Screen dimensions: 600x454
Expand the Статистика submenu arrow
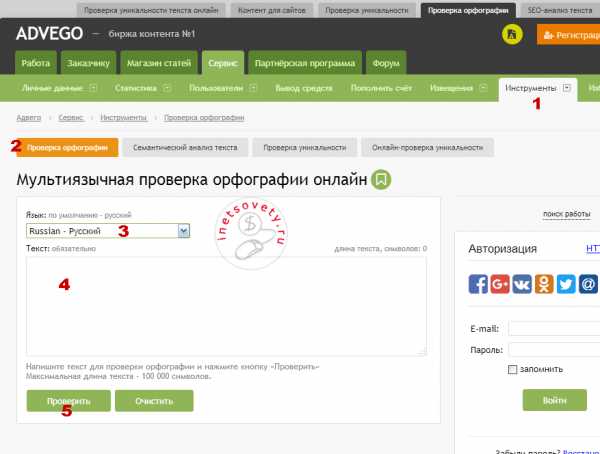tap(167, 88)
